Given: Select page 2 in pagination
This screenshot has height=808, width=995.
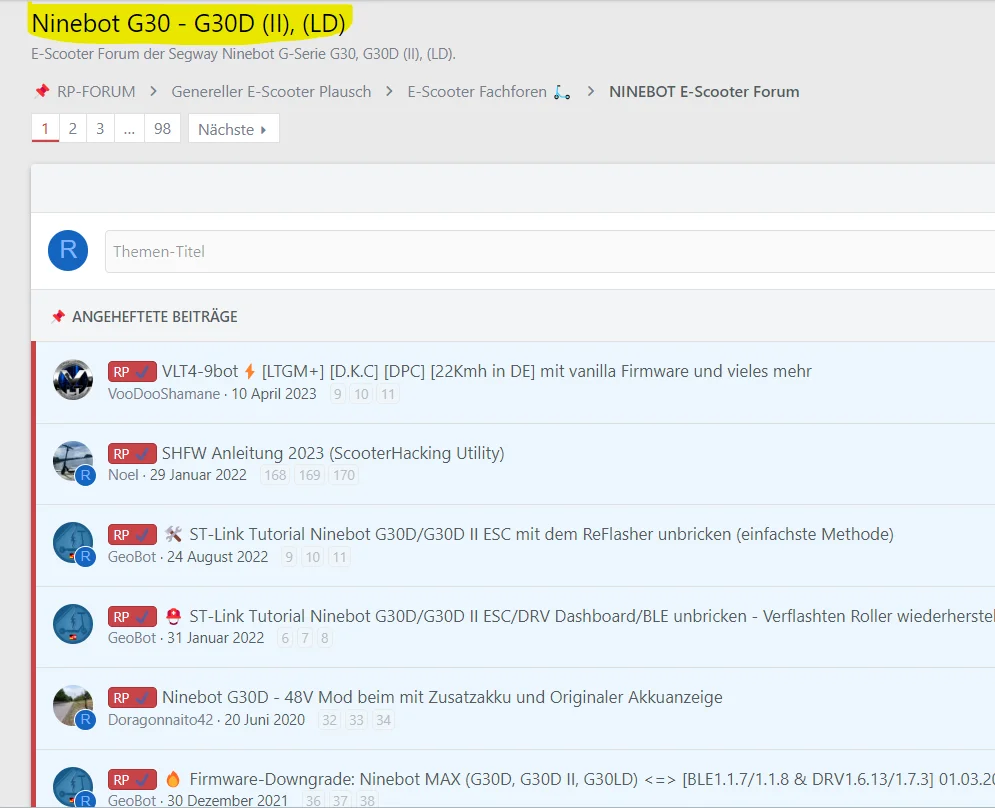Looking at the screenshot, I should pyautogui.click(x=72, y=129).
